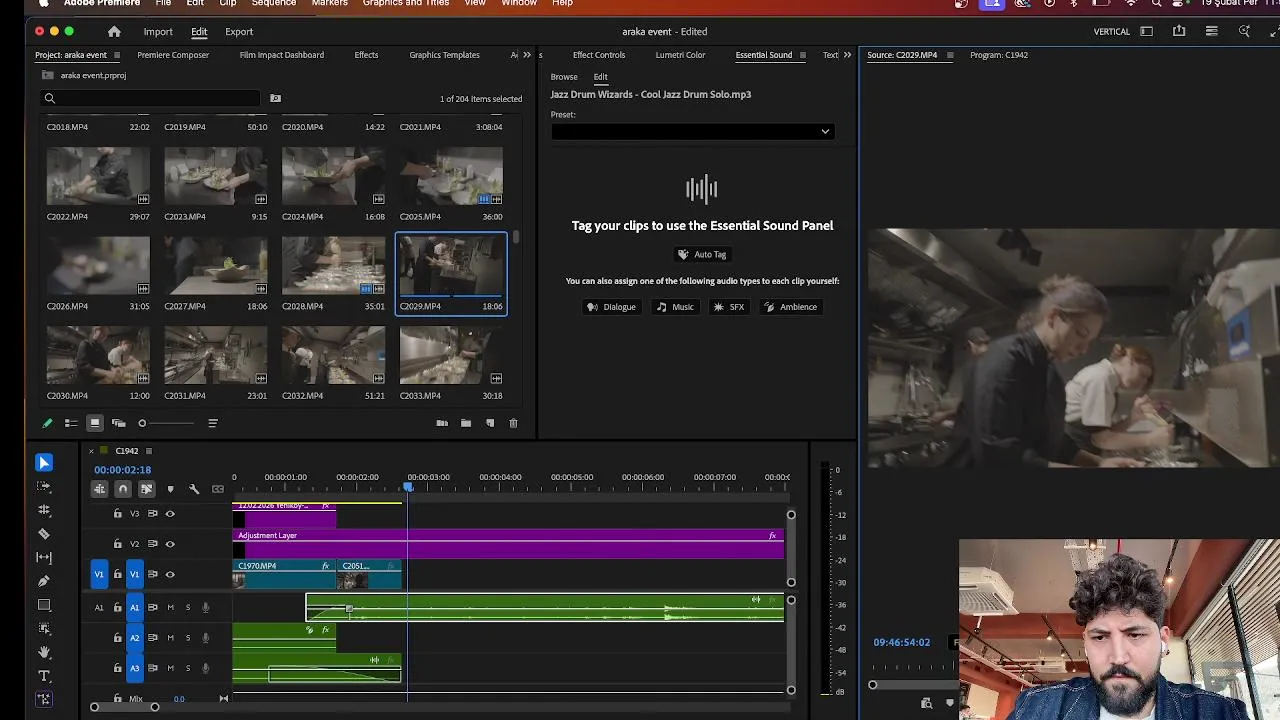Open the Essential Sound Preset dropdown
Image resolution: width=1280 pixels, height=720 pixels.
[x=691, y=131]
